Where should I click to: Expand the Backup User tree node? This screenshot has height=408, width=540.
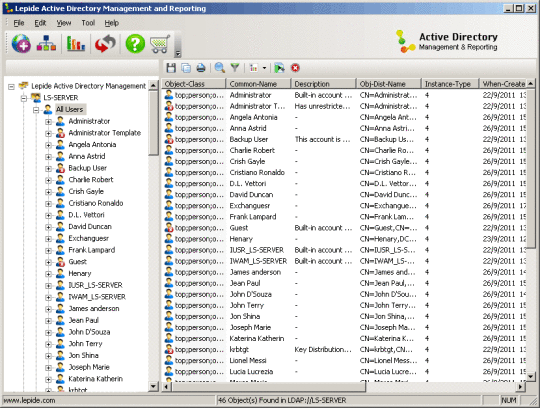click(48, 169)
